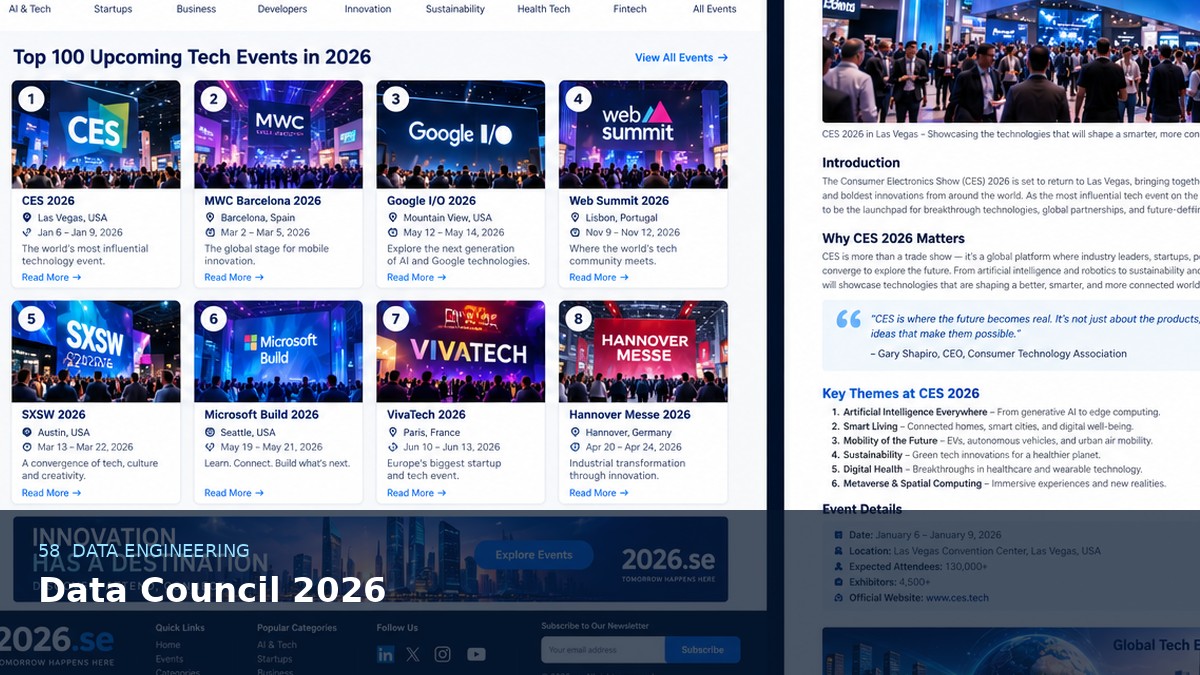This screenshot has width=1200, height=675.
Task: Click the Subscribe newsletter button
Action: 702,650
